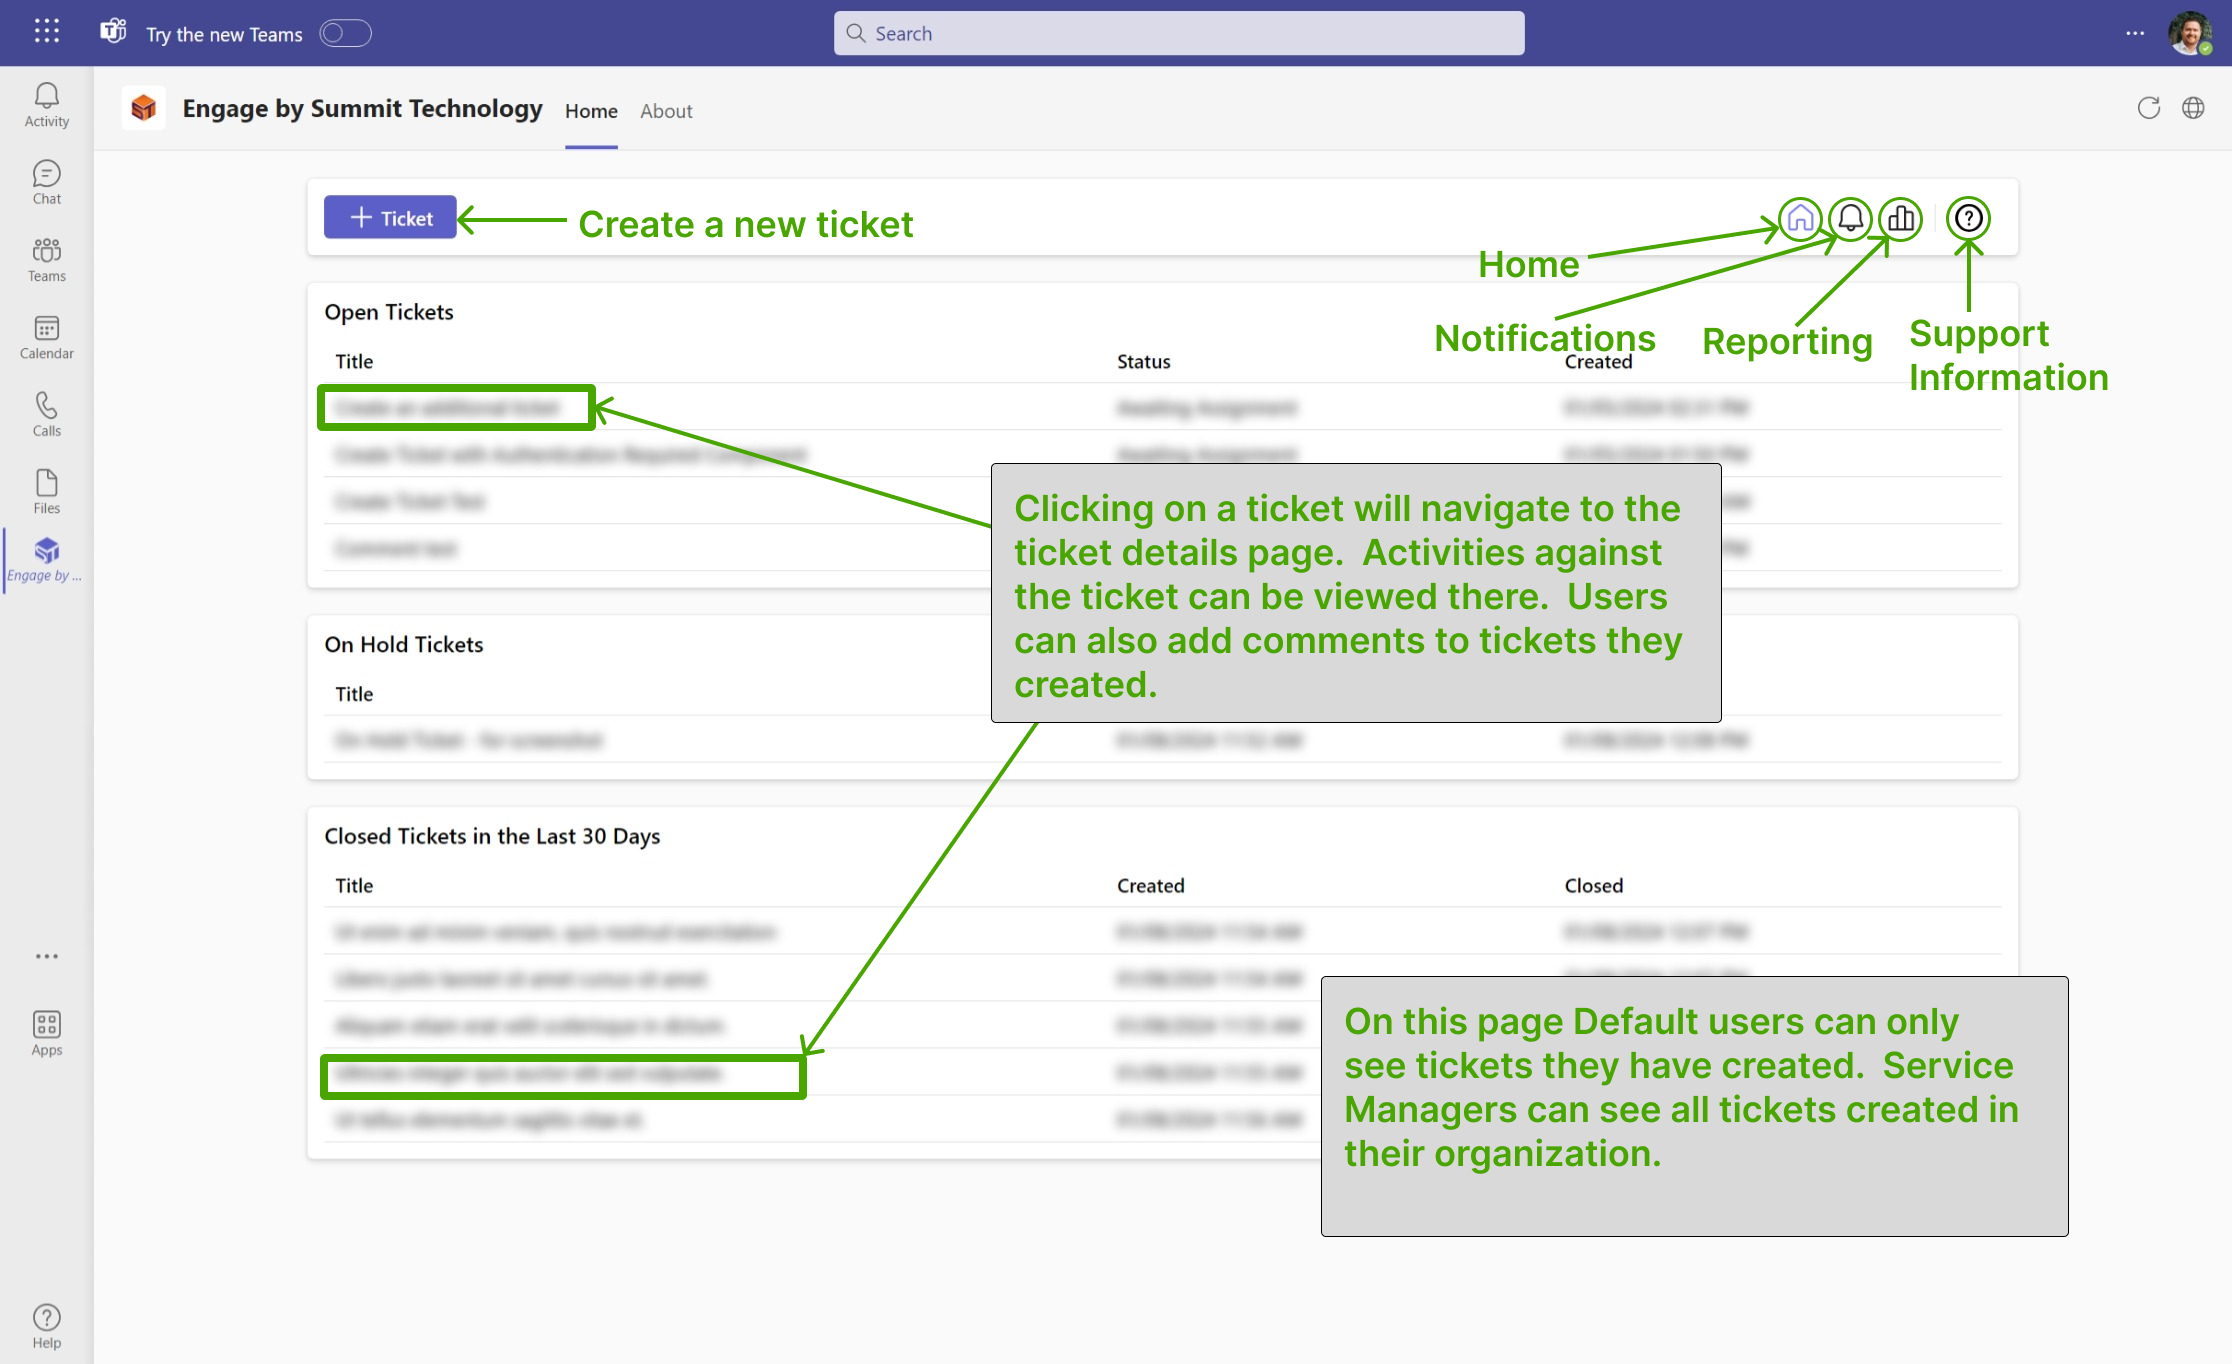2232x1364 pixels.
Task: Open your profile avatar menu
Action: 2191,33
